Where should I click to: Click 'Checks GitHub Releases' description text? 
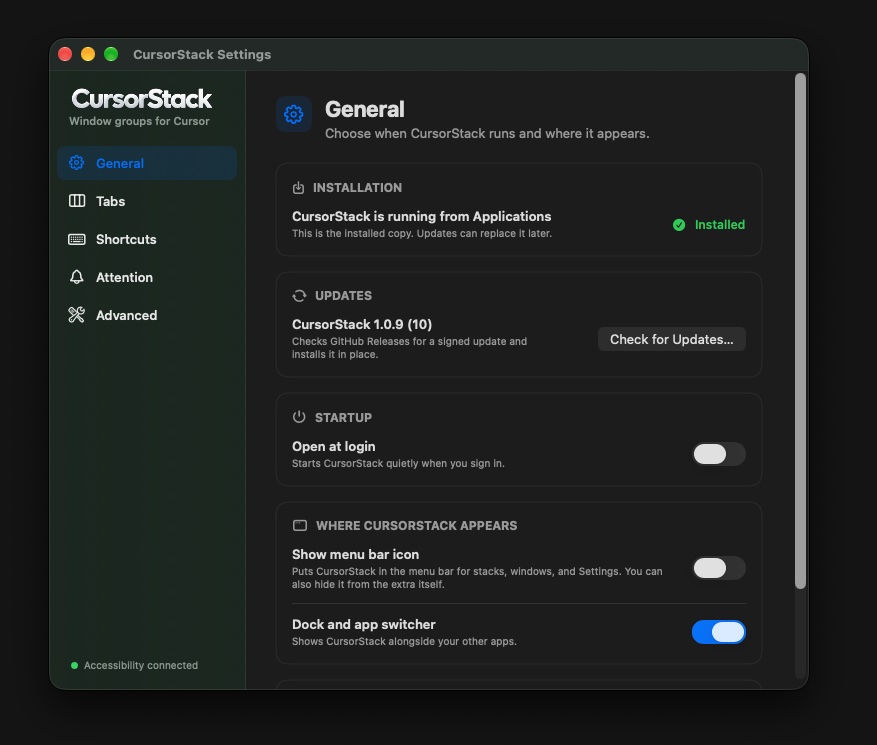(x=409, y=348)
